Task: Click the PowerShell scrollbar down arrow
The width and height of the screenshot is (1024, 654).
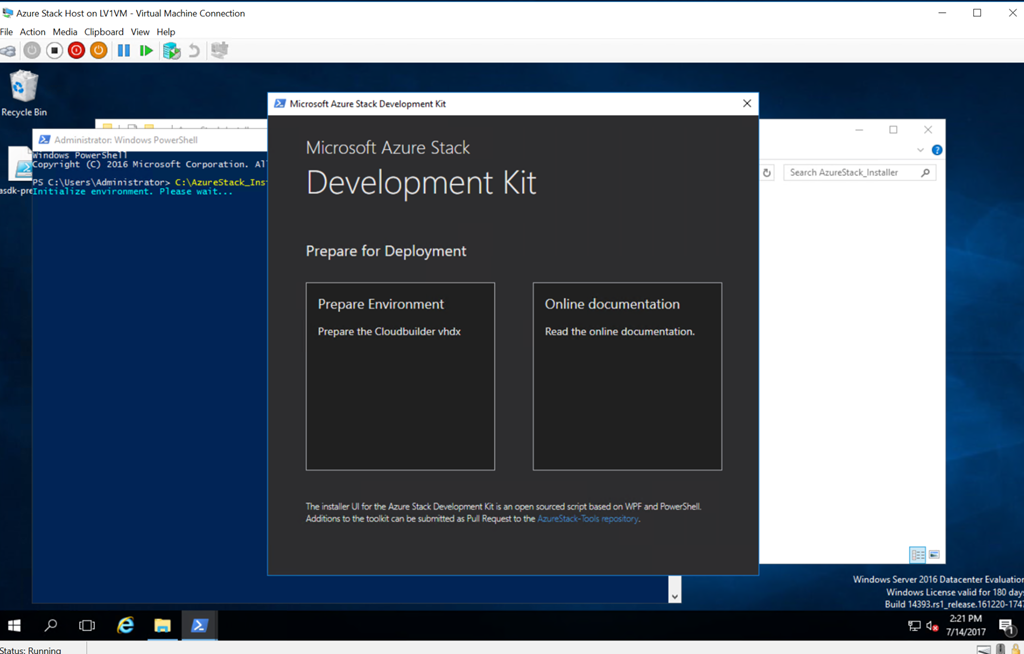Action: (675, 596)
